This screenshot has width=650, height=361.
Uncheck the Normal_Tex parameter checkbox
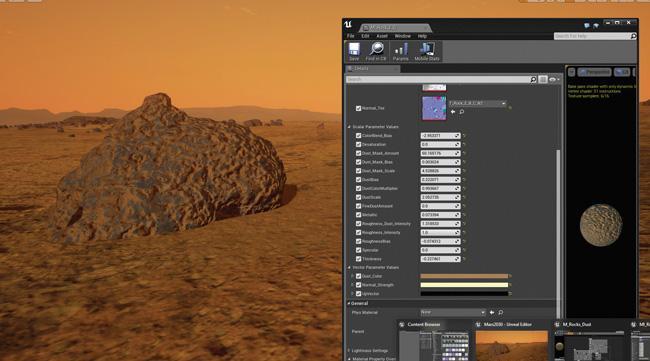(x=358, y=108)
